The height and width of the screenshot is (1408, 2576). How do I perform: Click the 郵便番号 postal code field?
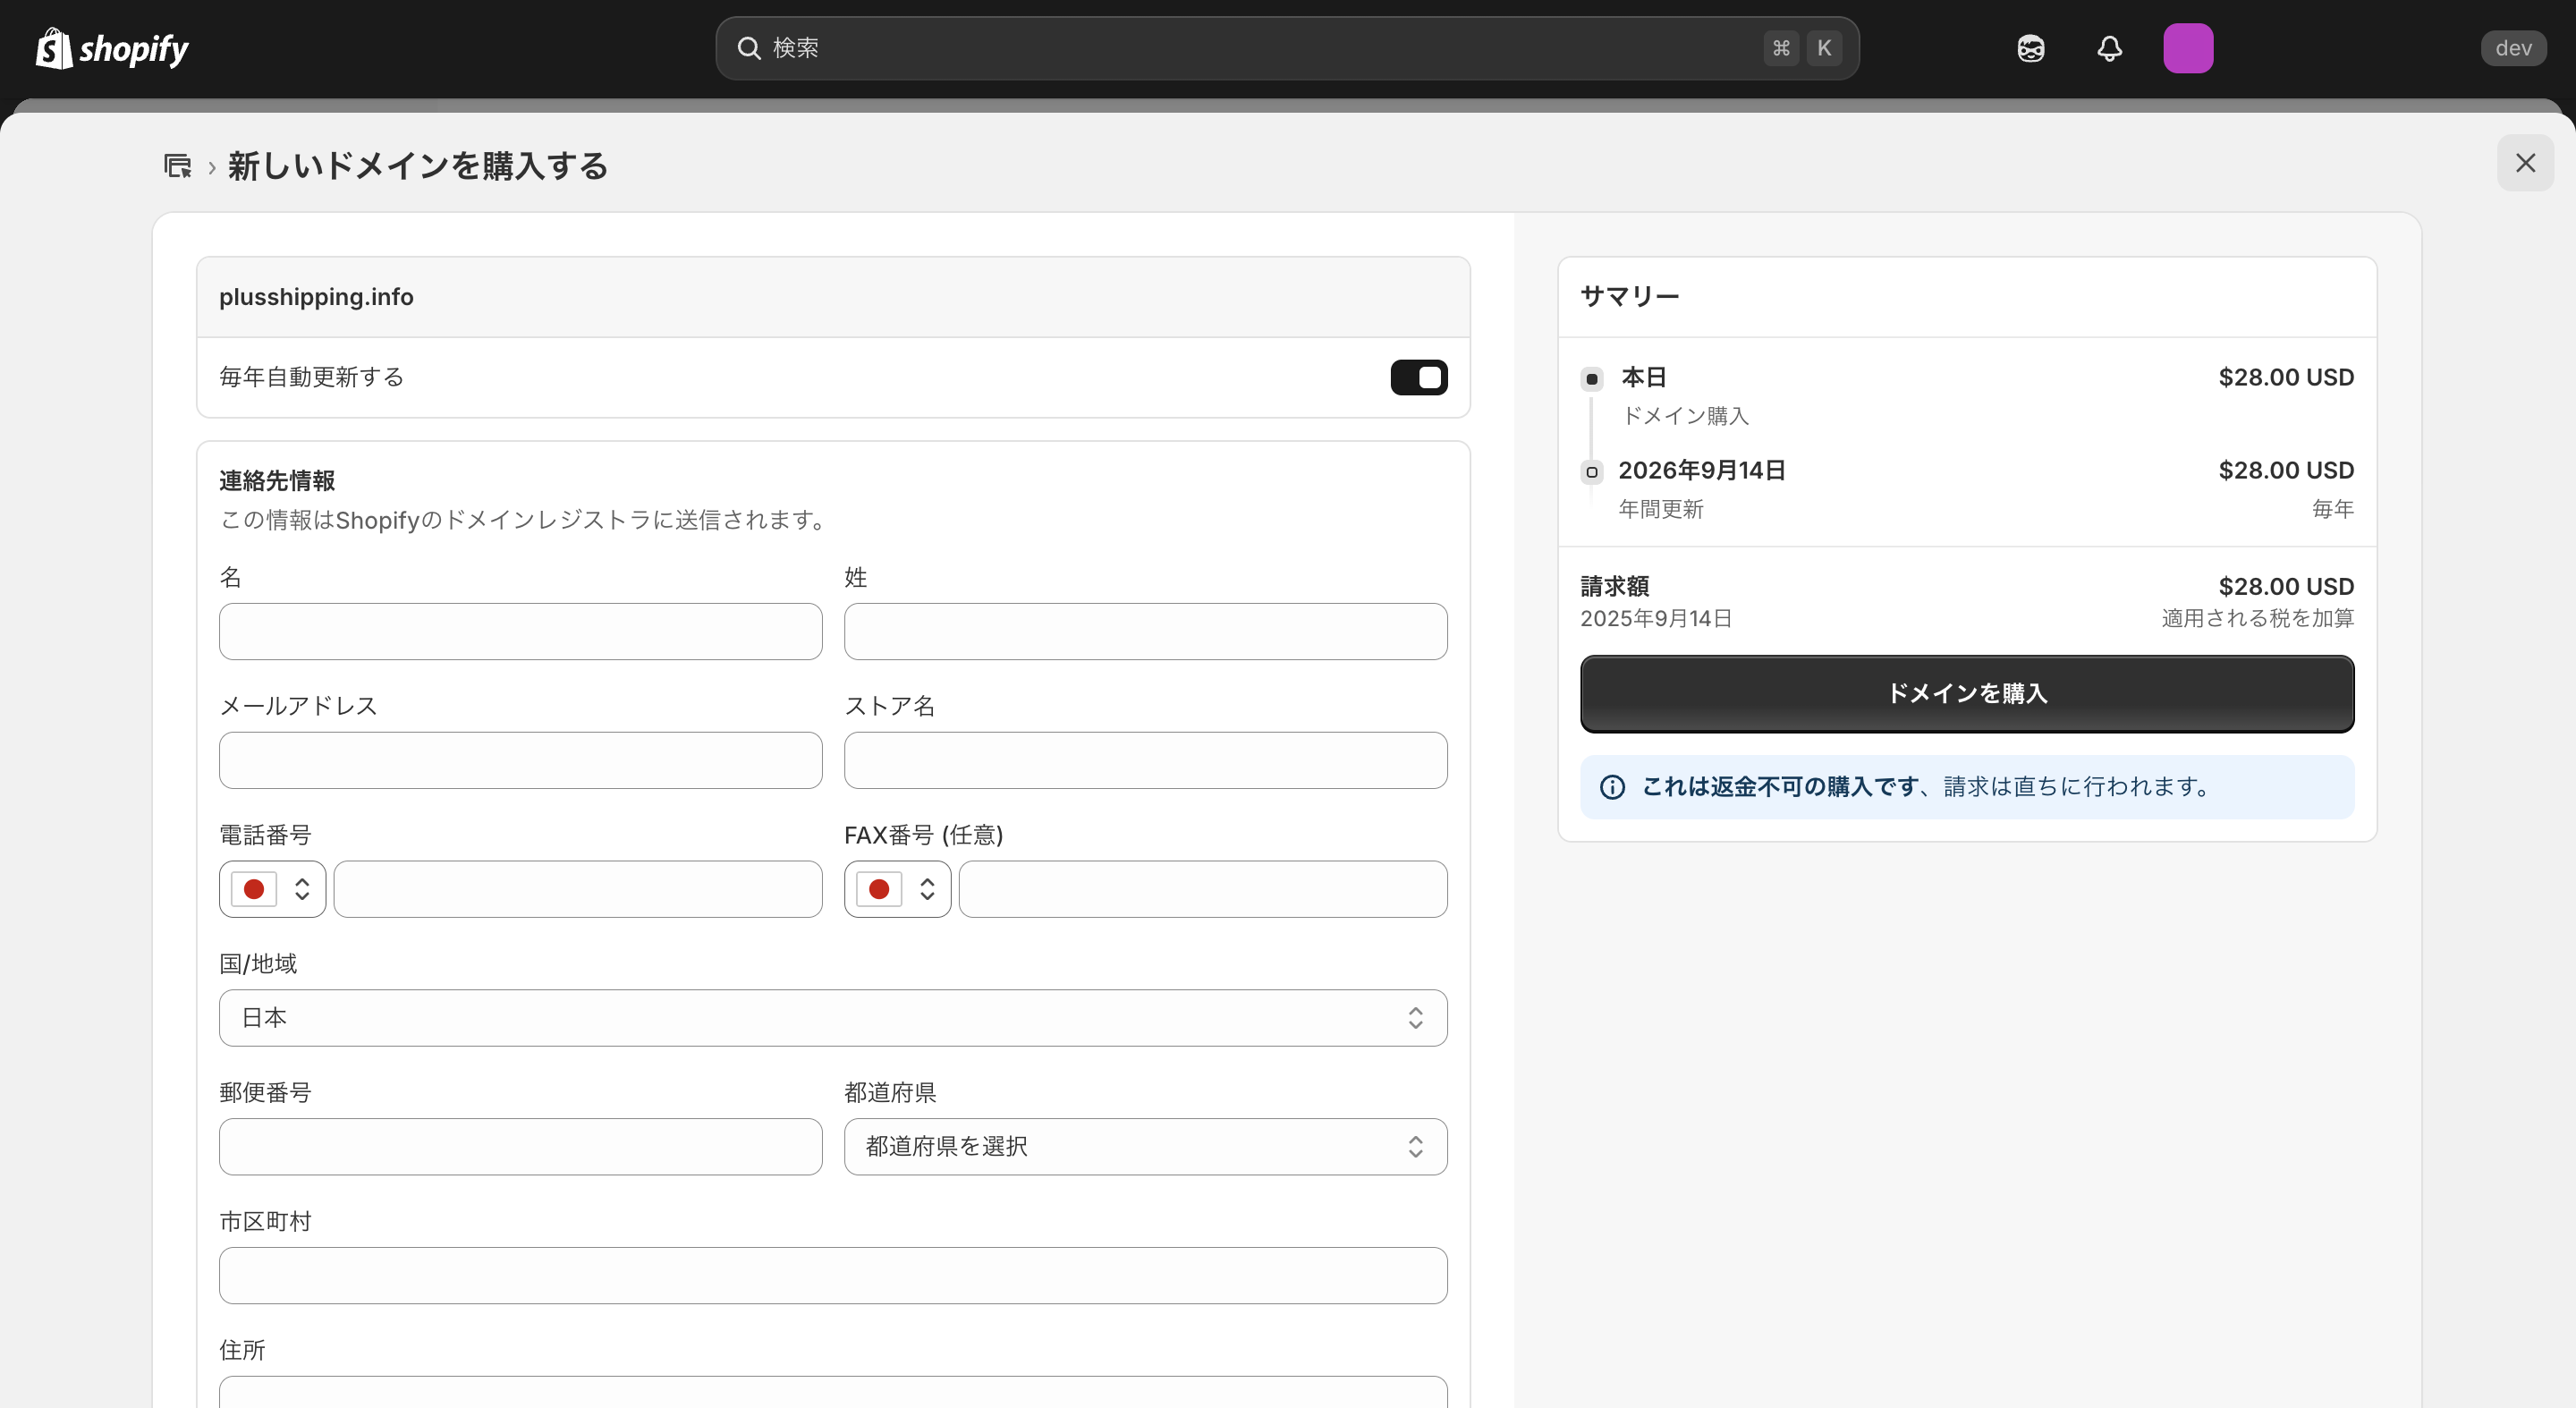point(520,1147)
